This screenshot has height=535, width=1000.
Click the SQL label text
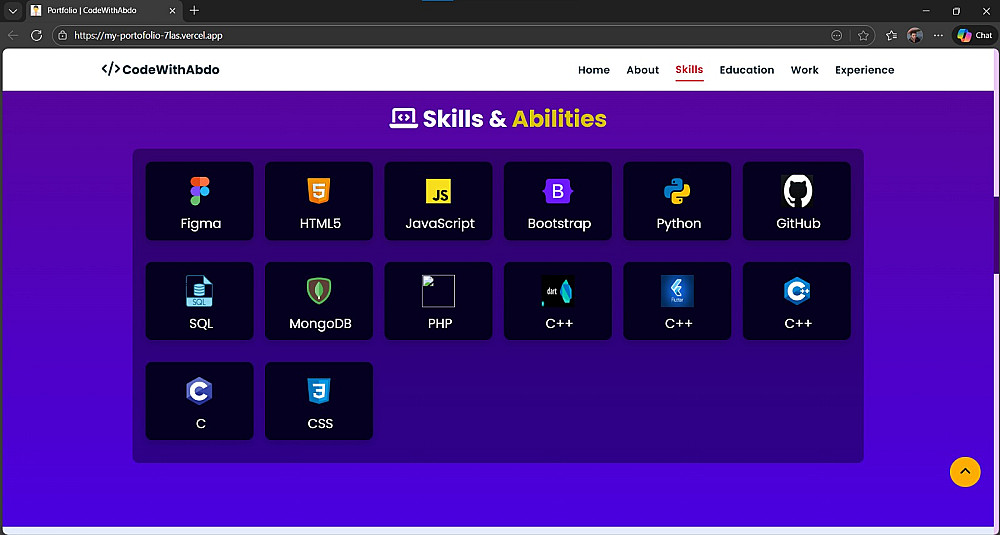click(x=201, y=324)
